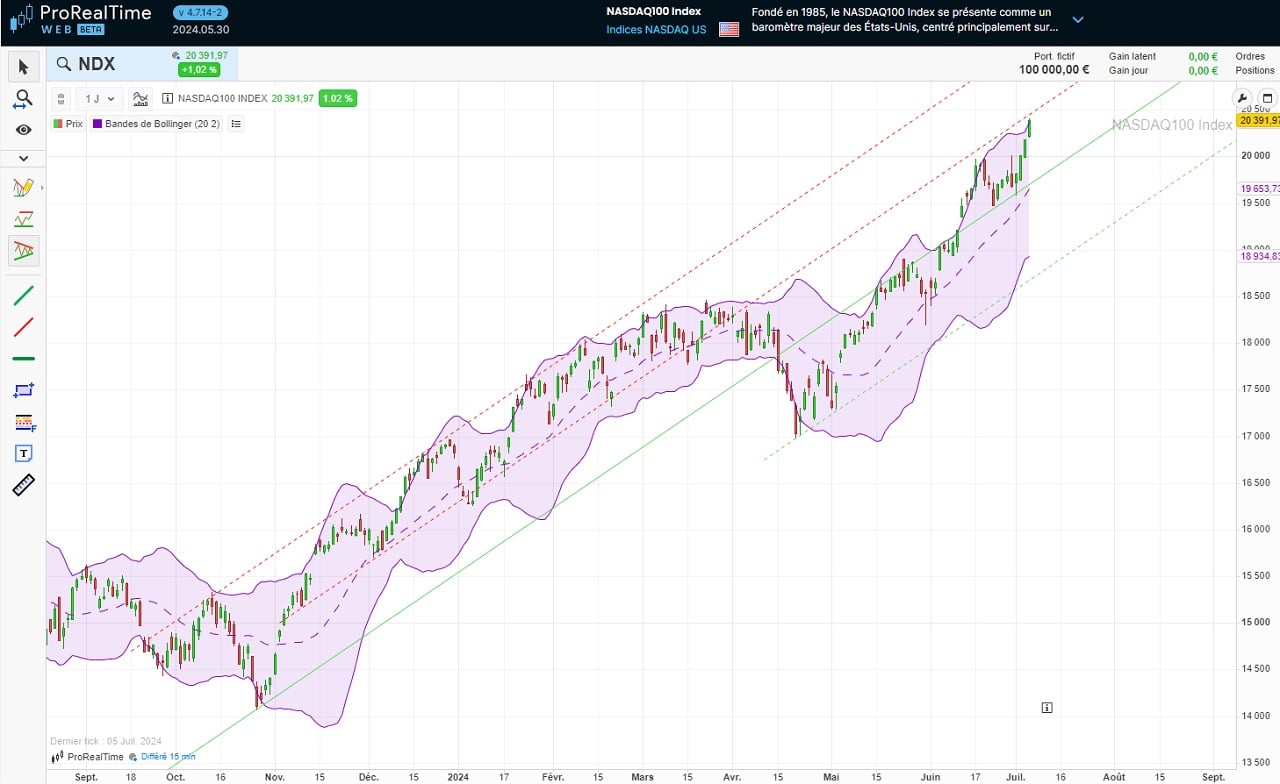Collapse the sidebar chevron below the eye
1280x784 pixels.
[24, 158]
